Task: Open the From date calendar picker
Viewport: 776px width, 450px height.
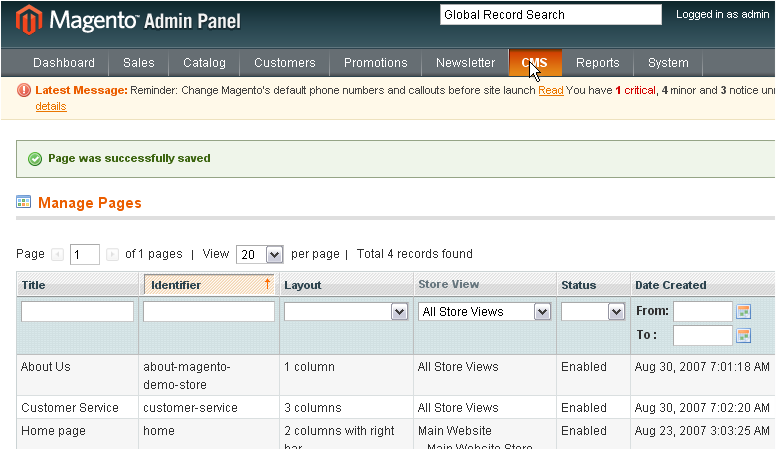Action: (743, 312)
